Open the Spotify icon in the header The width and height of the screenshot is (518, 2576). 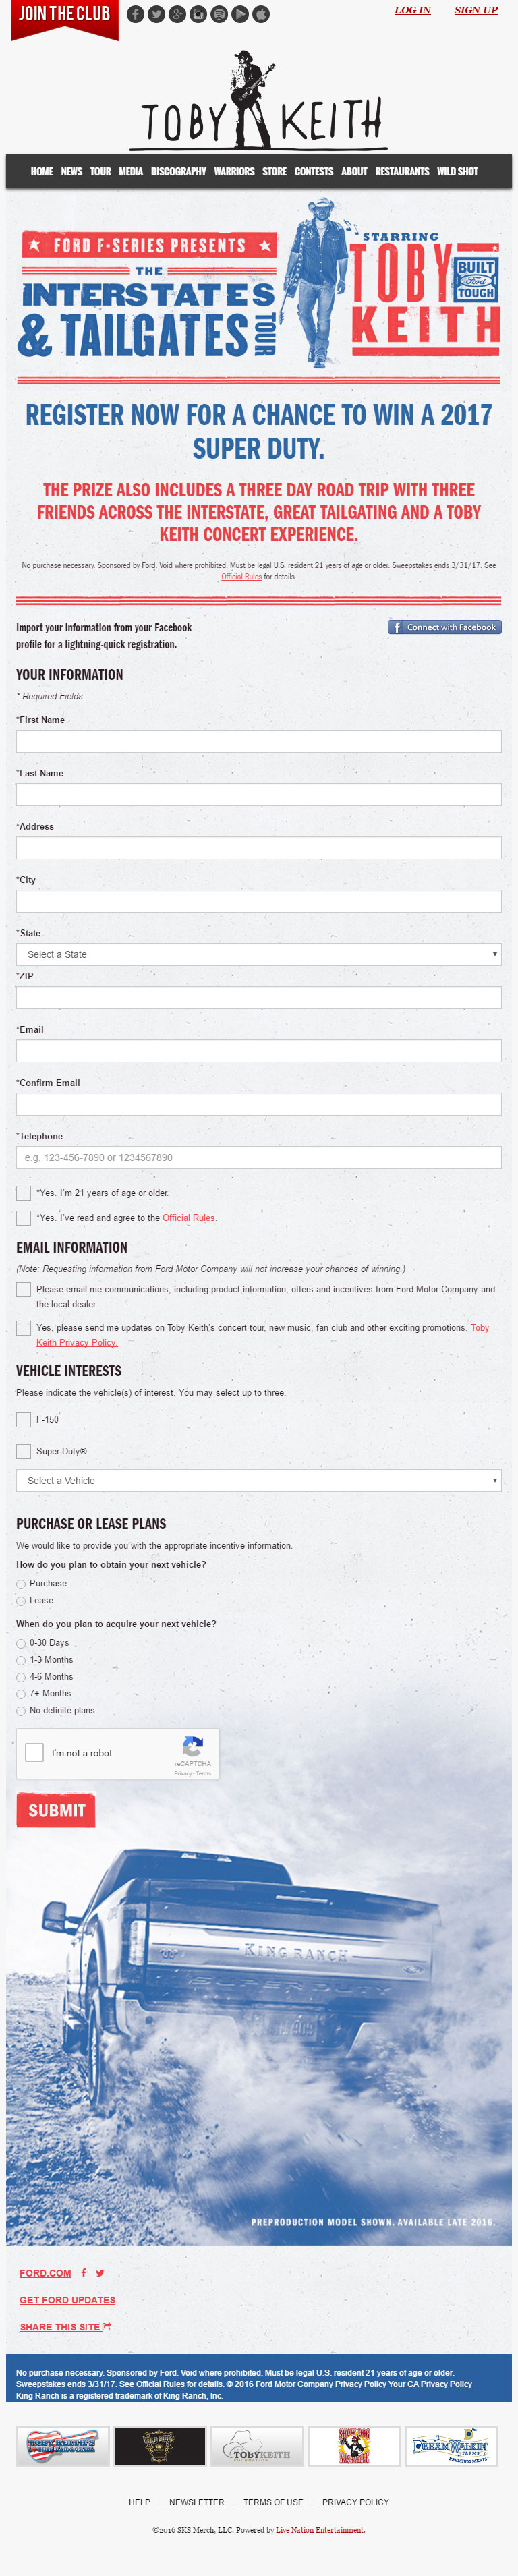click(219, 14)
